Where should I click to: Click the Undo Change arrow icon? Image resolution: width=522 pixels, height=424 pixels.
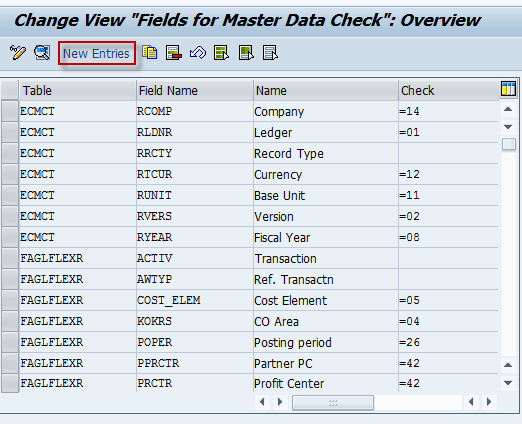198,53
